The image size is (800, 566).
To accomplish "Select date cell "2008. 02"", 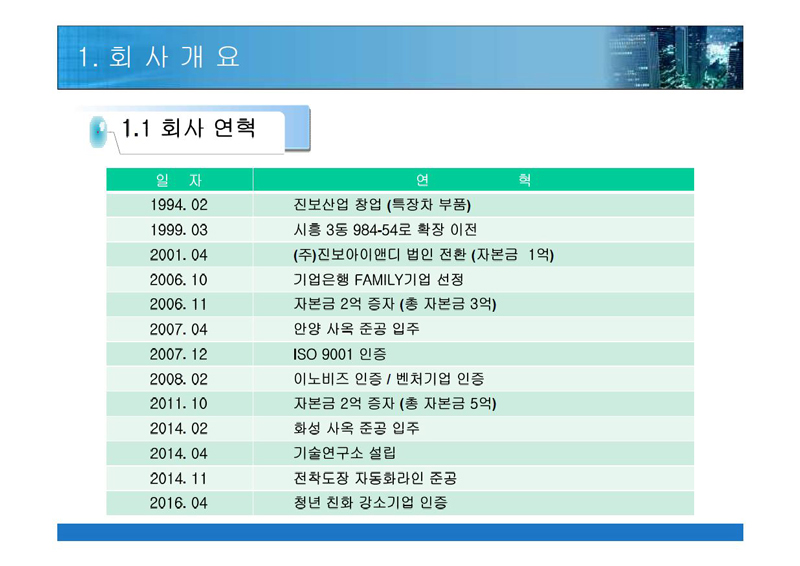I will pyautogui.click(x=179, y=379).
